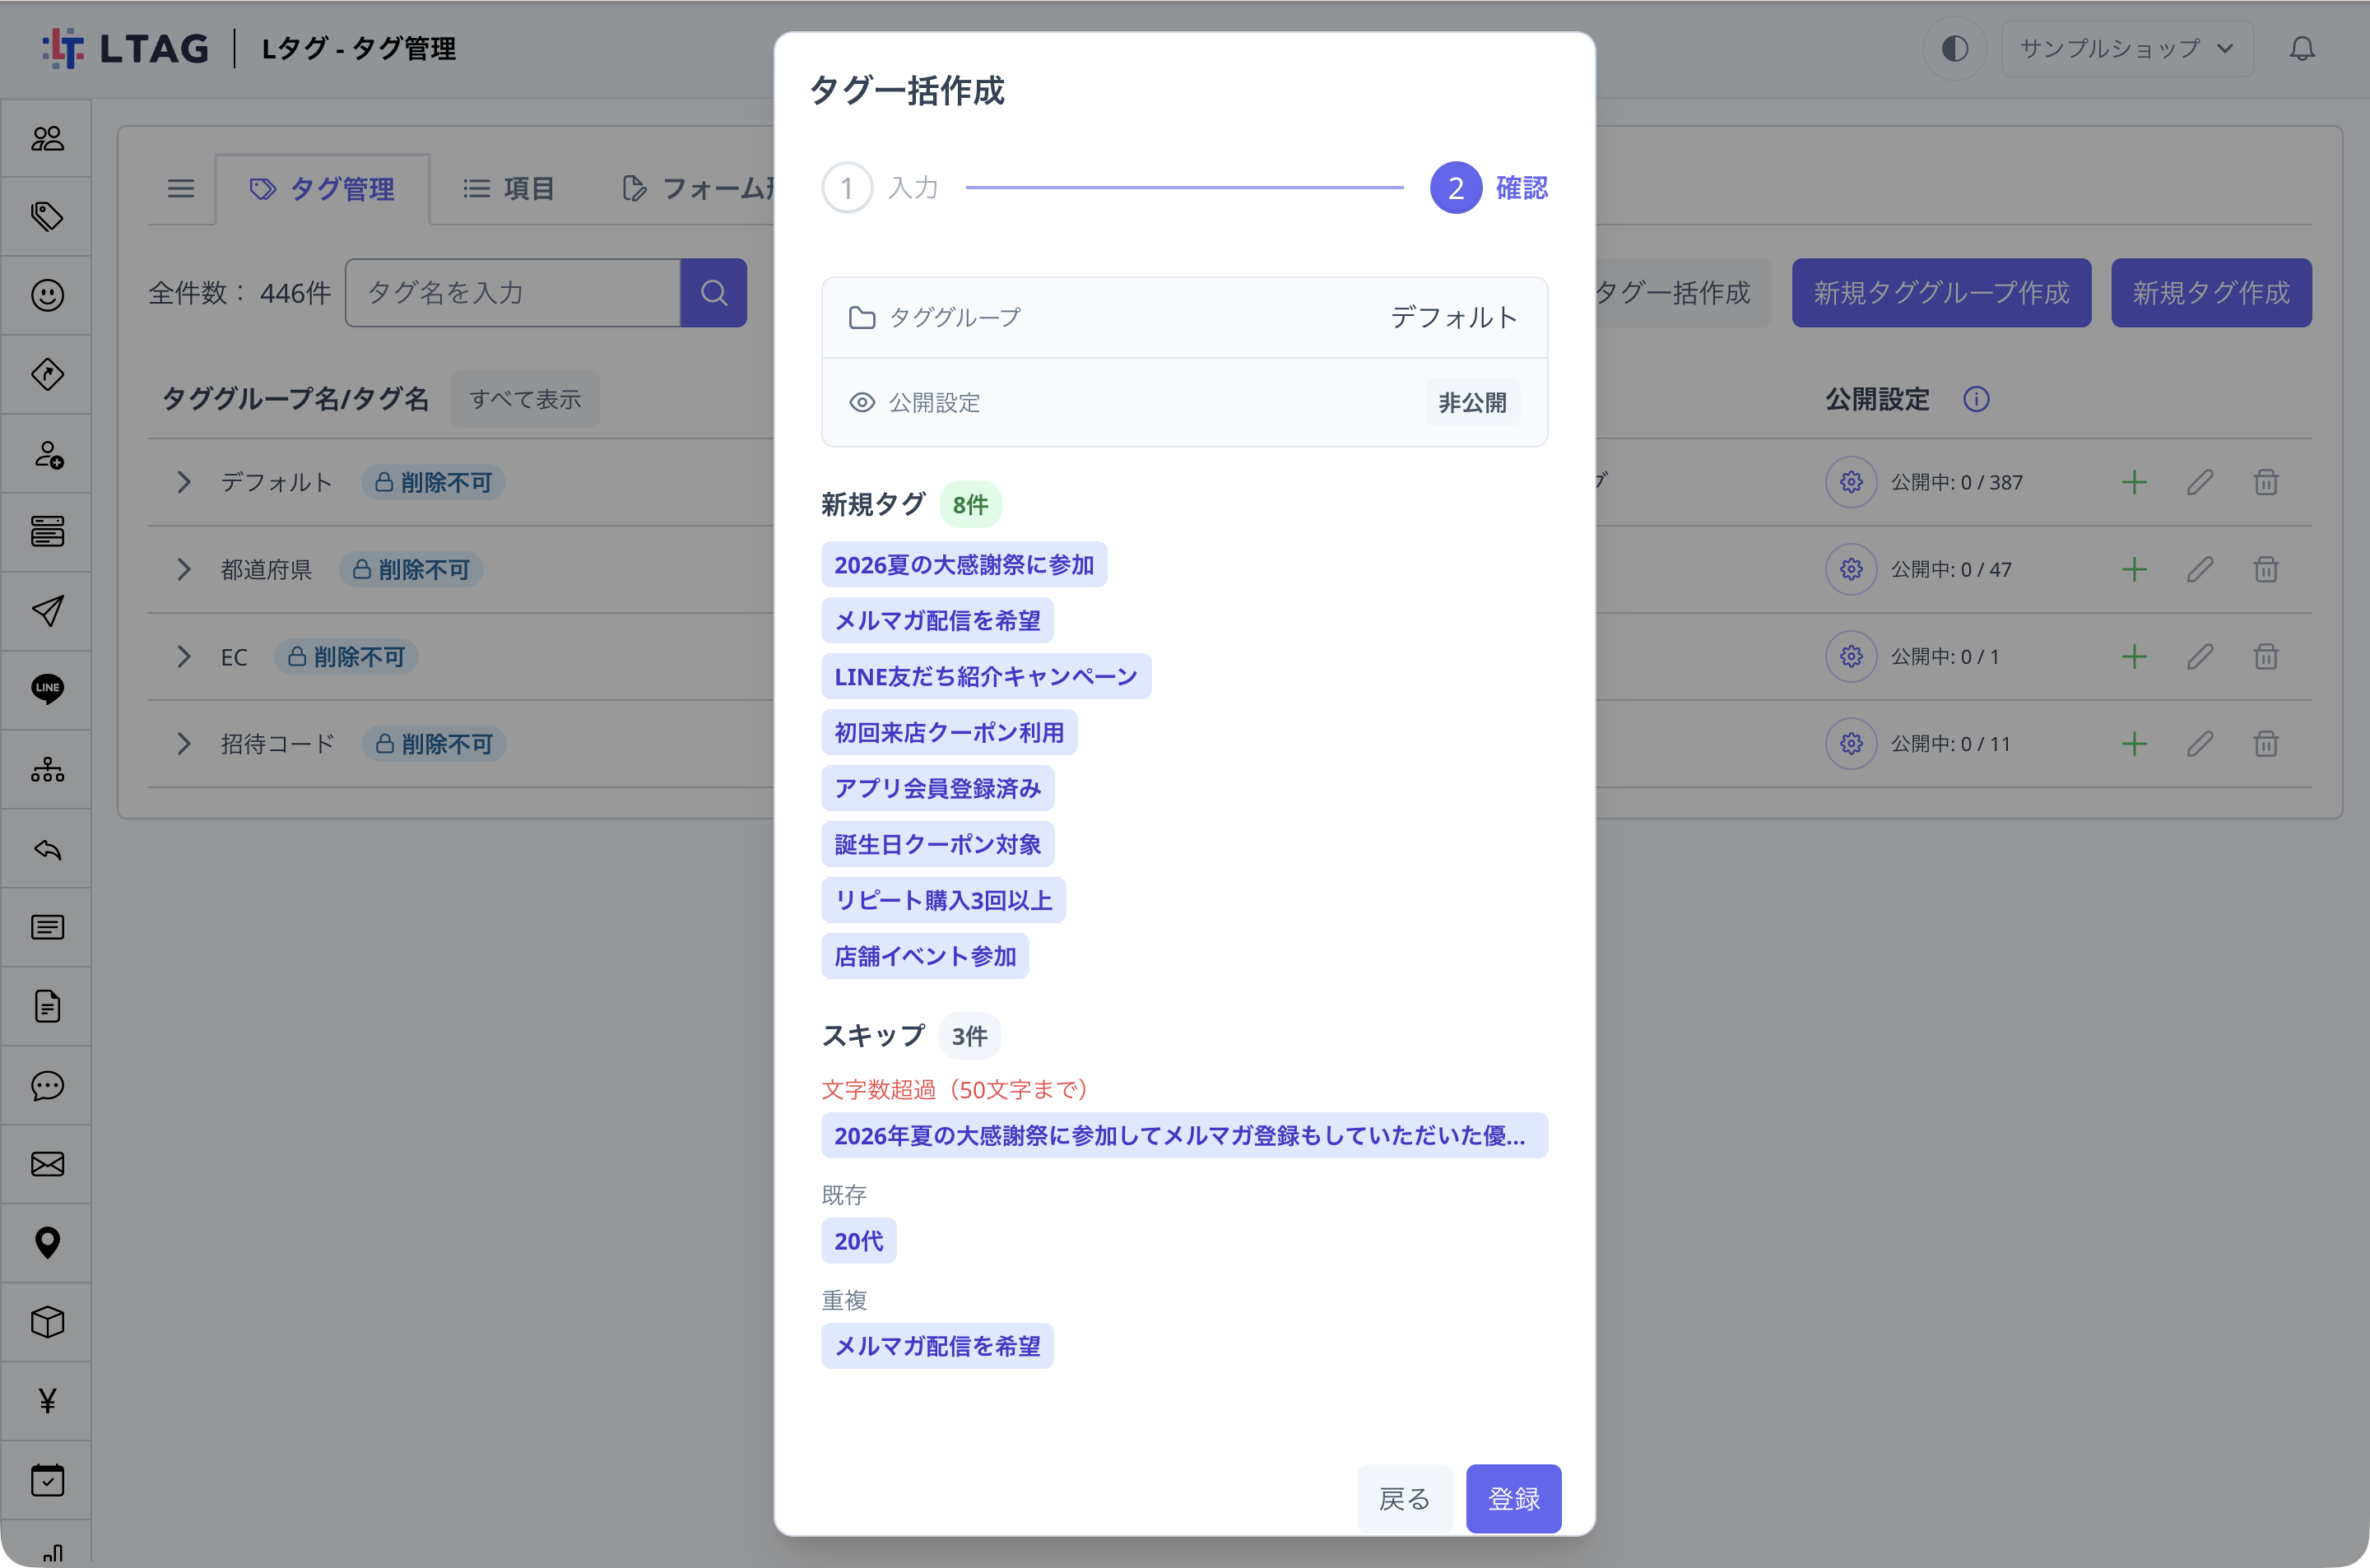Expand the デフォルト tag group row

click(184, 482)
